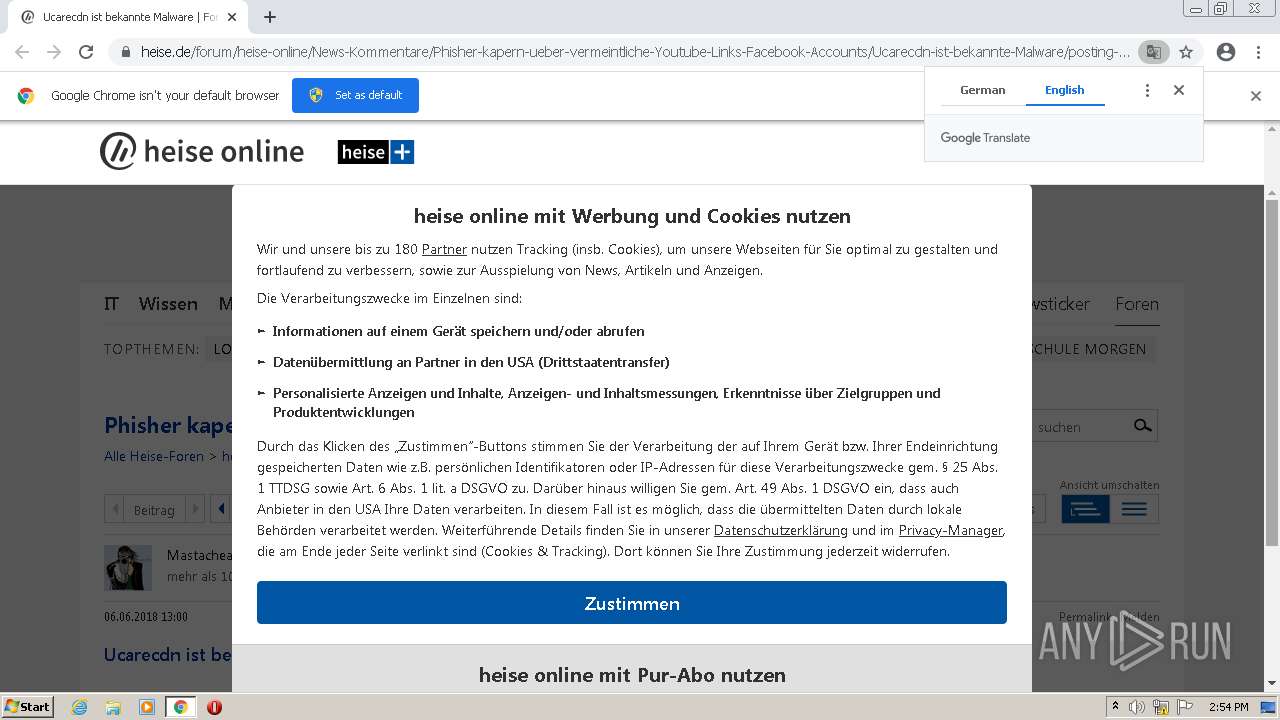Image resolution: width=1280 pixels, height=720 pixels.
Task: Open the Partner link
Action: pyautogui.click(x=444, y=249)
